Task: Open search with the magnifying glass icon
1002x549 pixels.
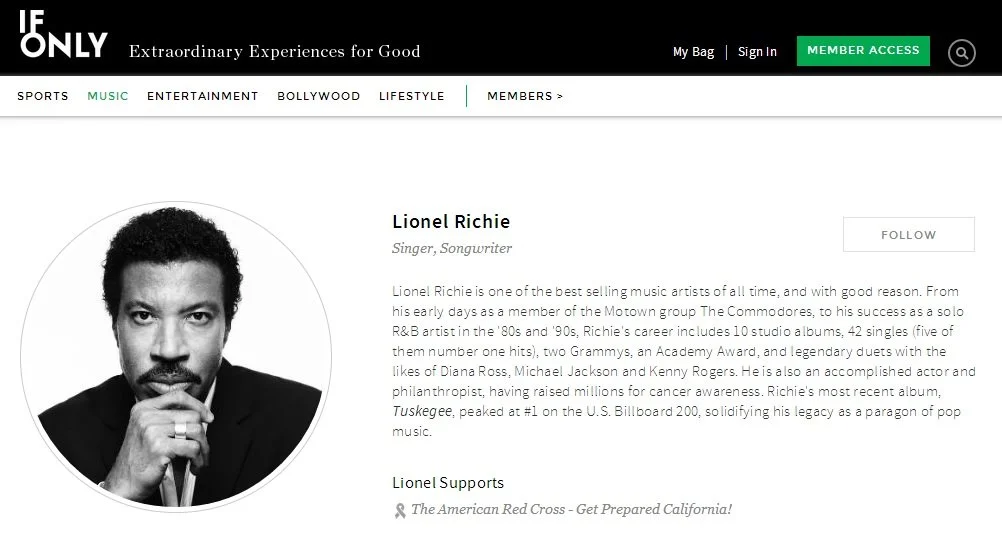Action: point(961,53)
